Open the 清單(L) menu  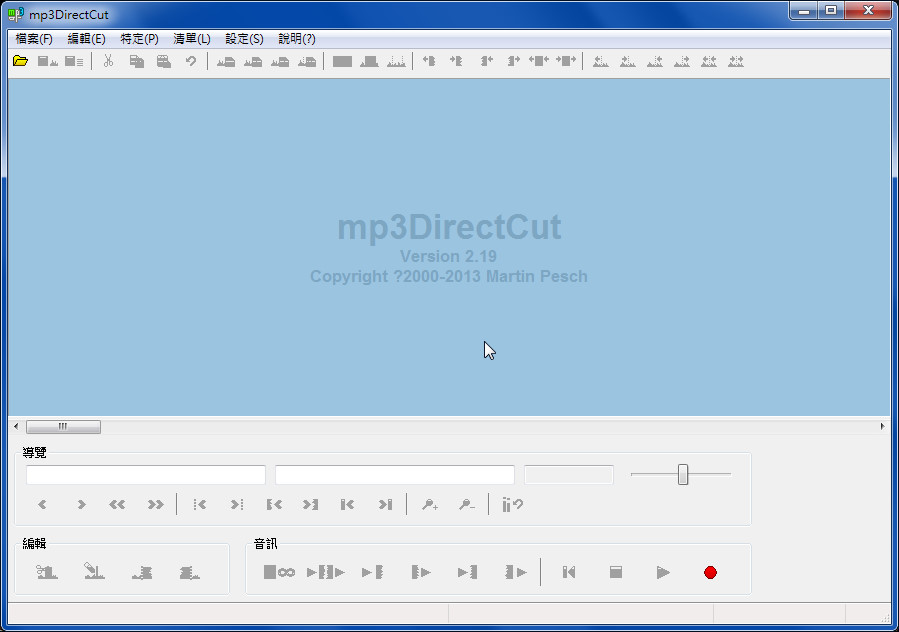(x=192, y=39)
